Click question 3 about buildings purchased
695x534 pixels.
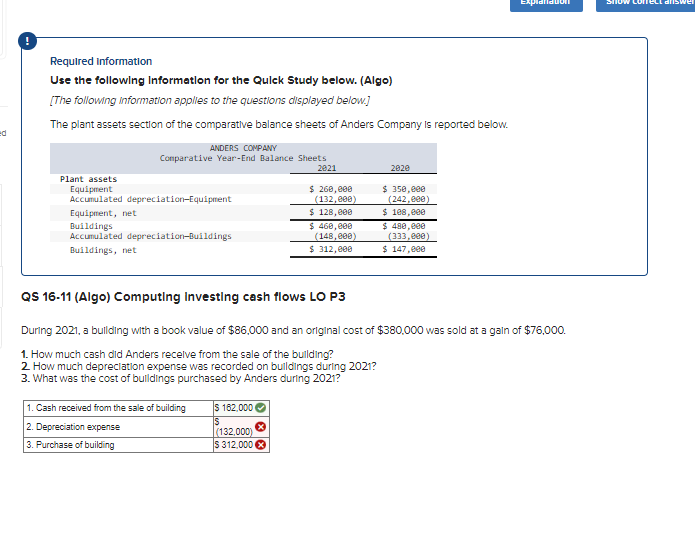(181, 378)
